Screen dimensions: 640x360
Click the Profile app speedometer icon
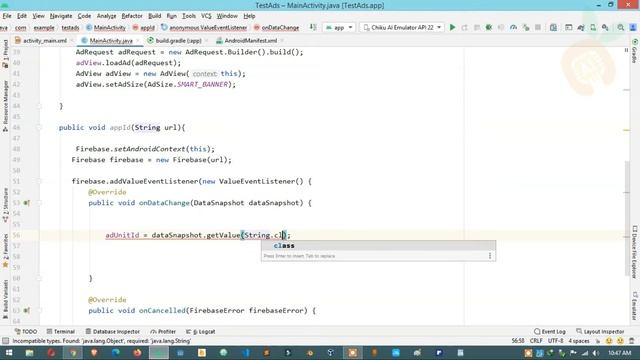[x=513, y=27]
